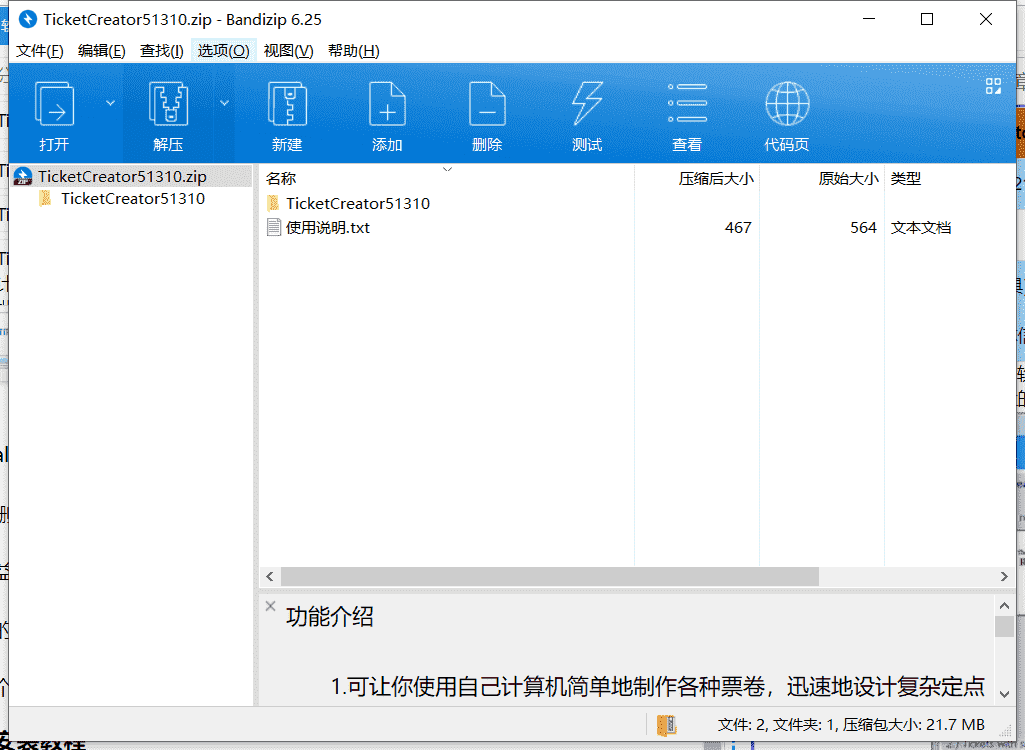Click the folder icon in the file list

273,203
